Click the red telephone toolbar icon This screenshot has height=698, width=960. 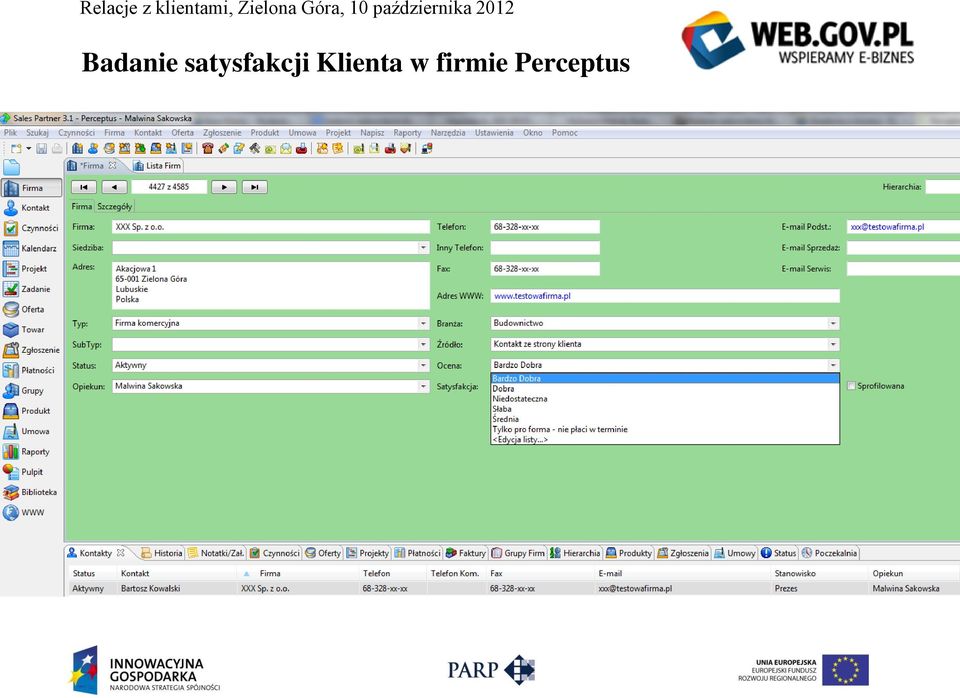(x=208, y=148)
